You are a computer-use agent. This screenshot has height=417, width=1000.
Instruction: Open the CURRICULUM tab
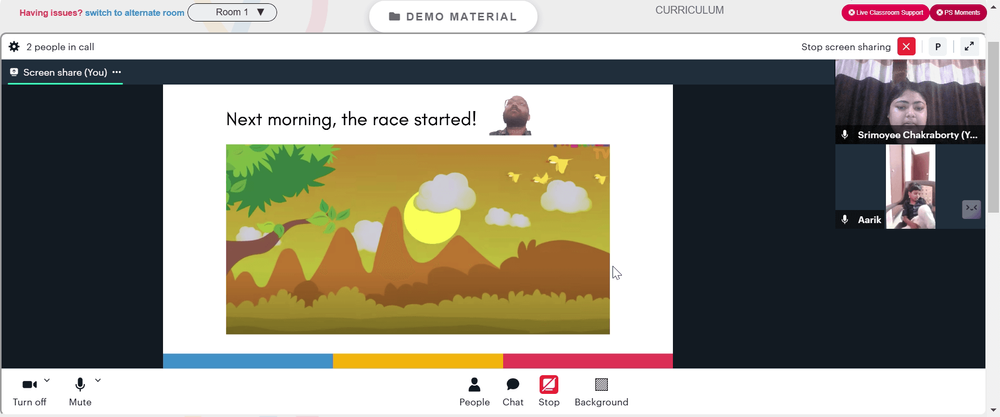click(x=689, y=10)
